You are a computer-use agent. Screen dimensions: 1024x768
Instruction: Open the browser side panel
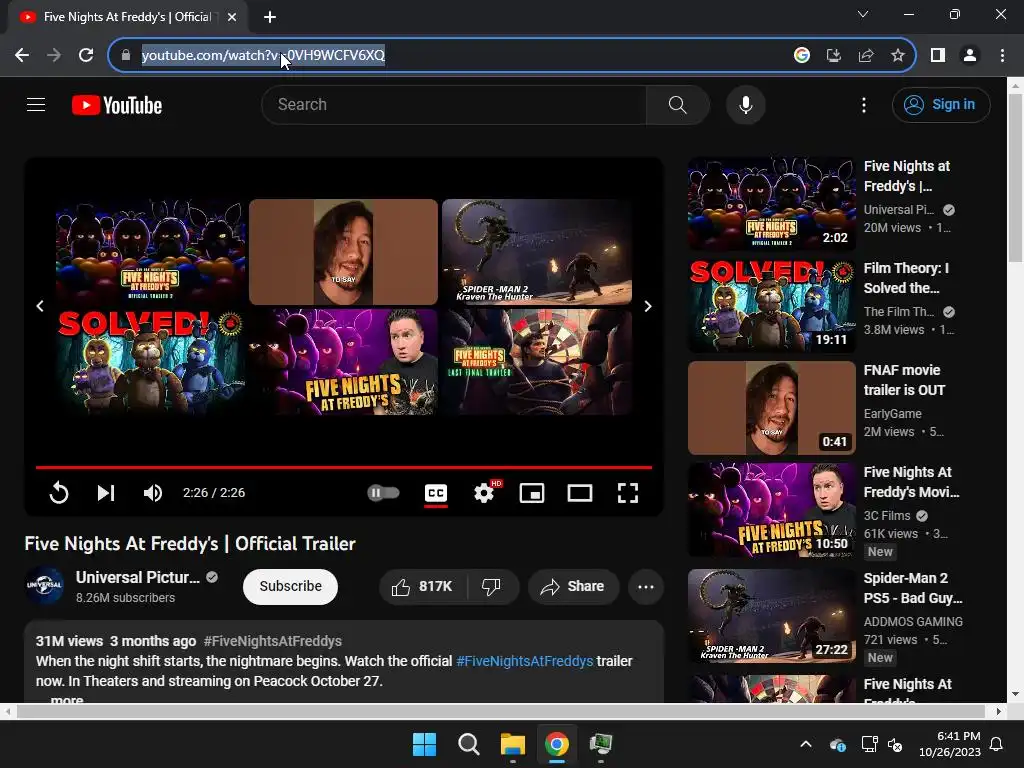tap(938, 56)
